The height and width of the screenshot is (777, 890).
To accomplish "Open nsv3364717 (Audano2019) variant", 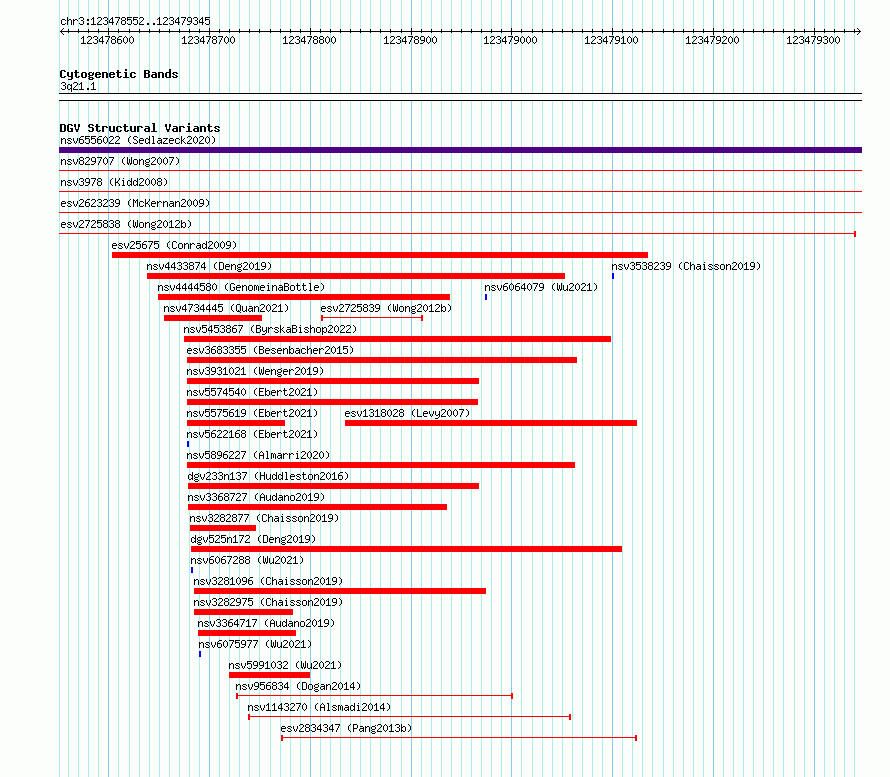I will 266,623.
